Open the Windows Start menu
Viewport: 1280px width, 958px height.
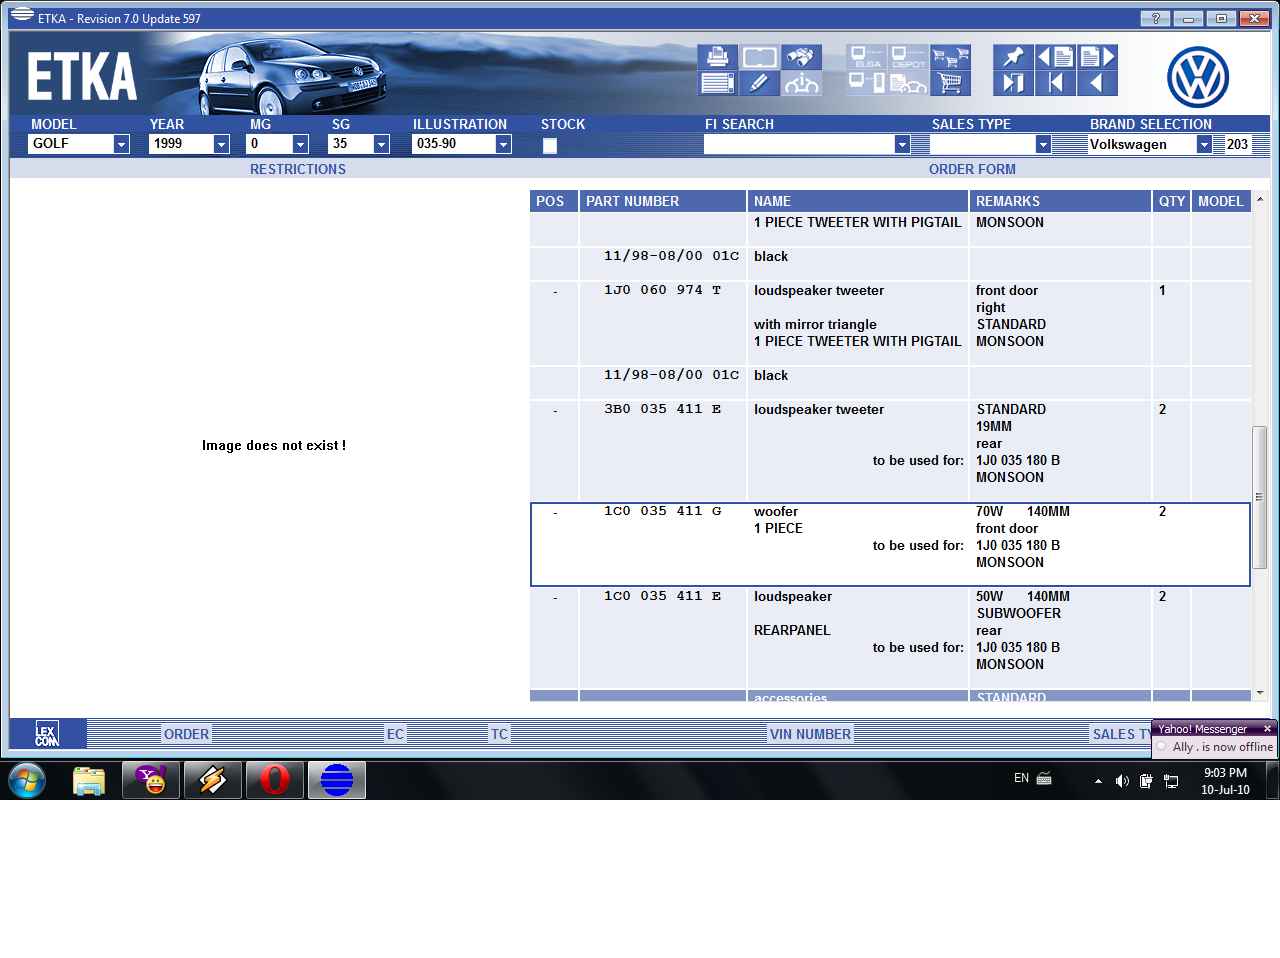(x=27, y=780)
